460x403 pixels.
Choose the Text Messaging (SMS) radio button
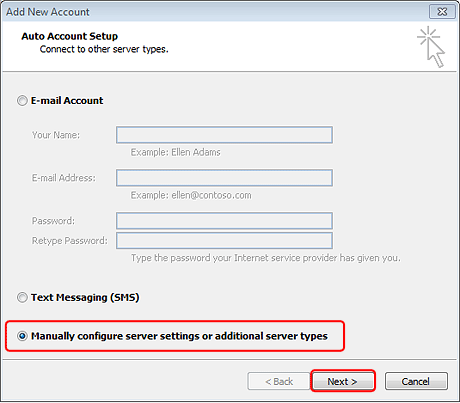(22, 297)
